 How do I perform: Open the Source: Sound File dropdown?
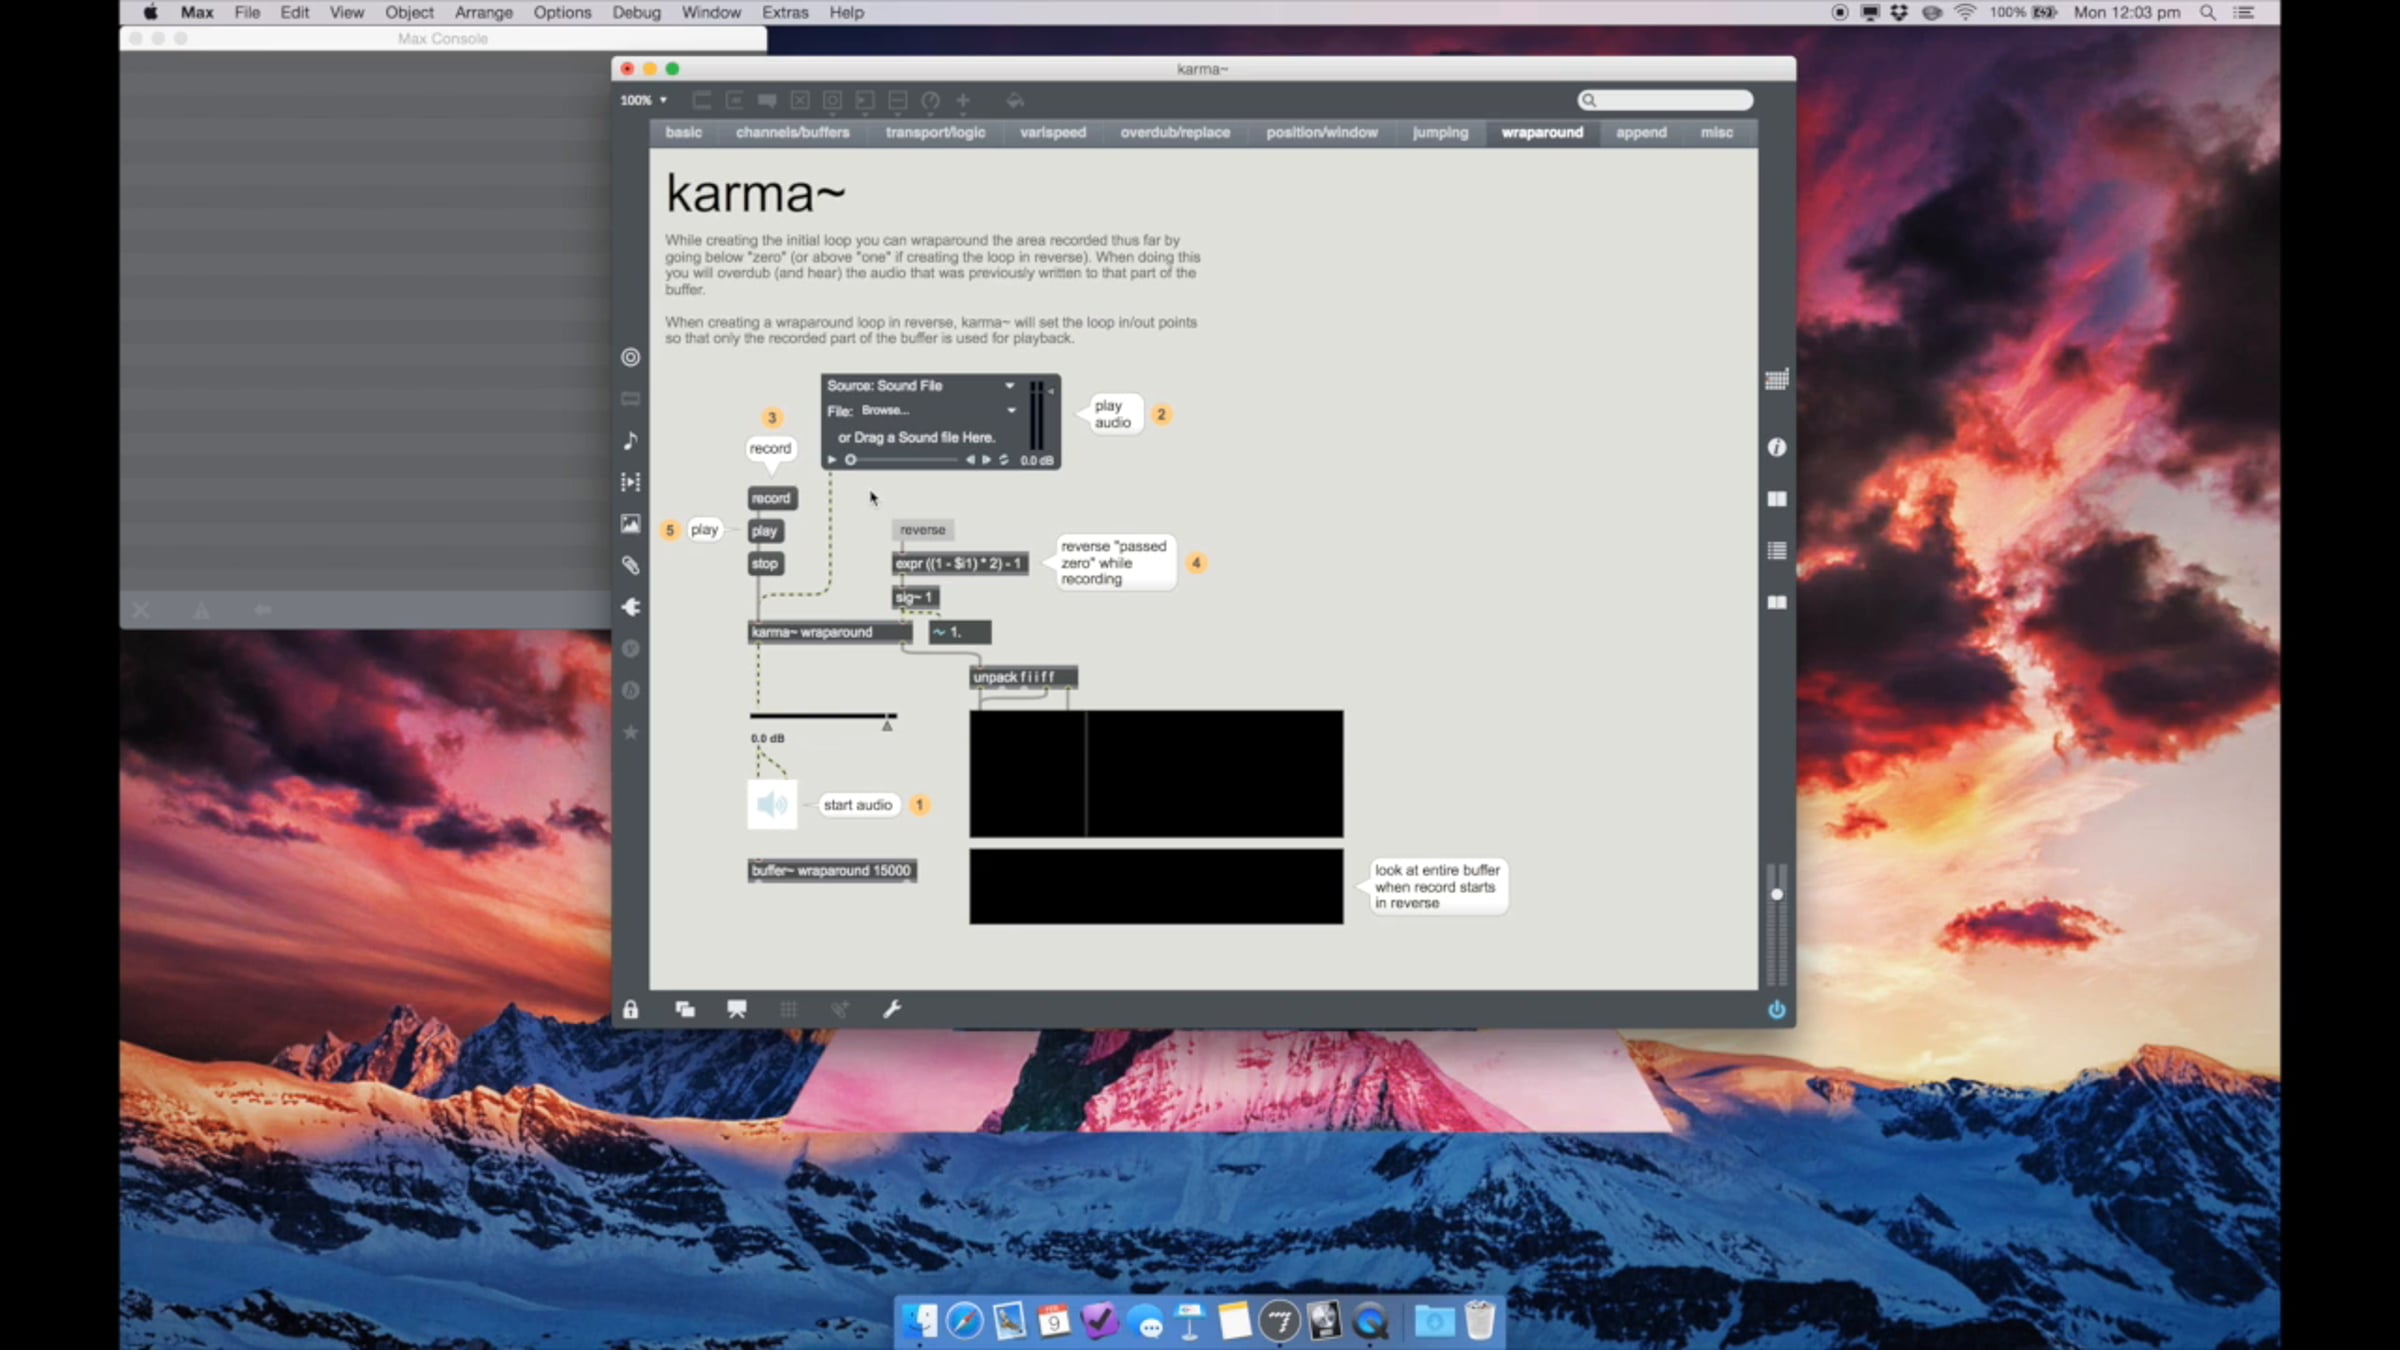click(x=920, y=386)
